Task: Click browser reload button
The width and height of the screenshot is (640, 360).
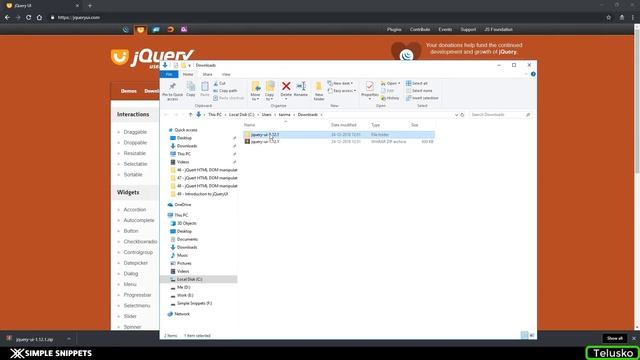Action: [x=28, y=18]
